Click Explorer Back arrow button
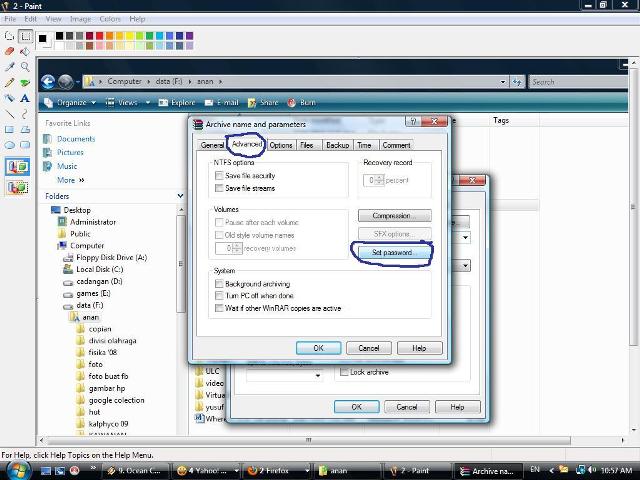The image size is (640, 480). pos(48,82)
